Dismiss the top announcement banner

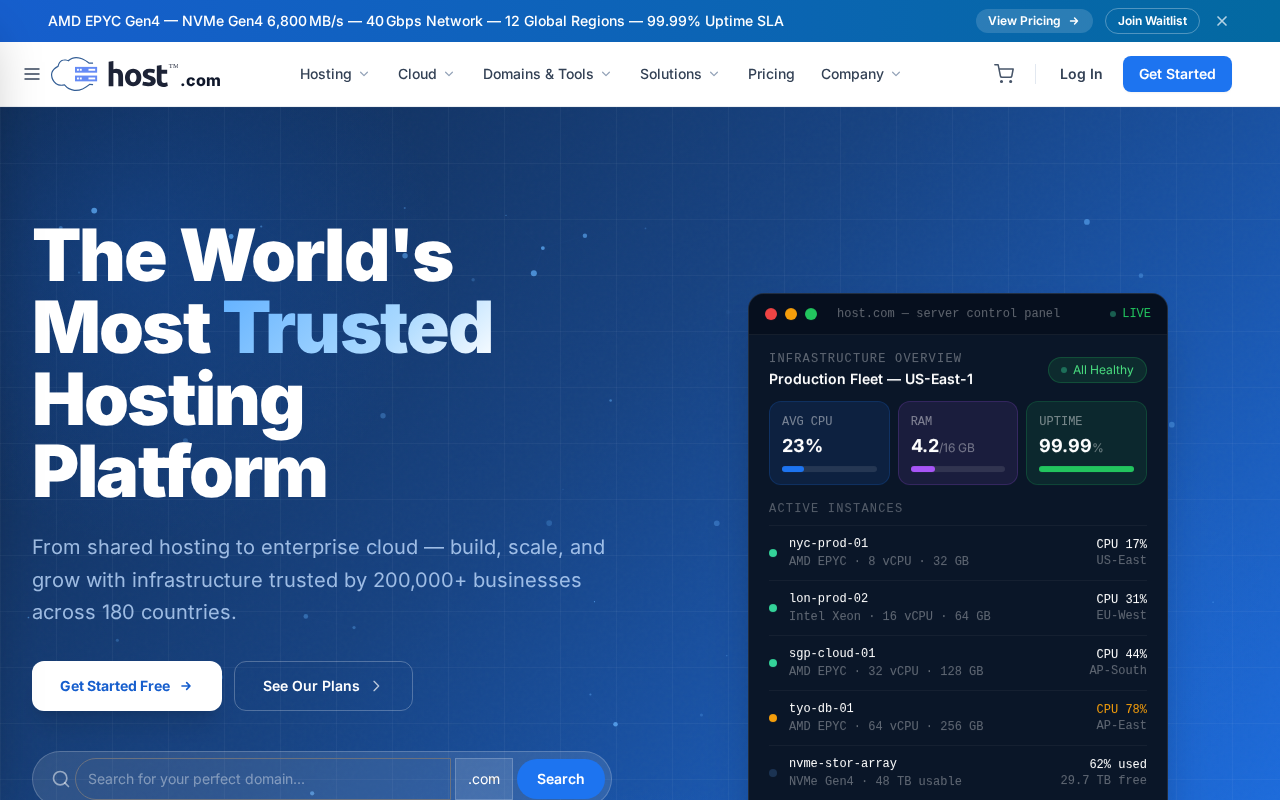[x=1222, y=21]
